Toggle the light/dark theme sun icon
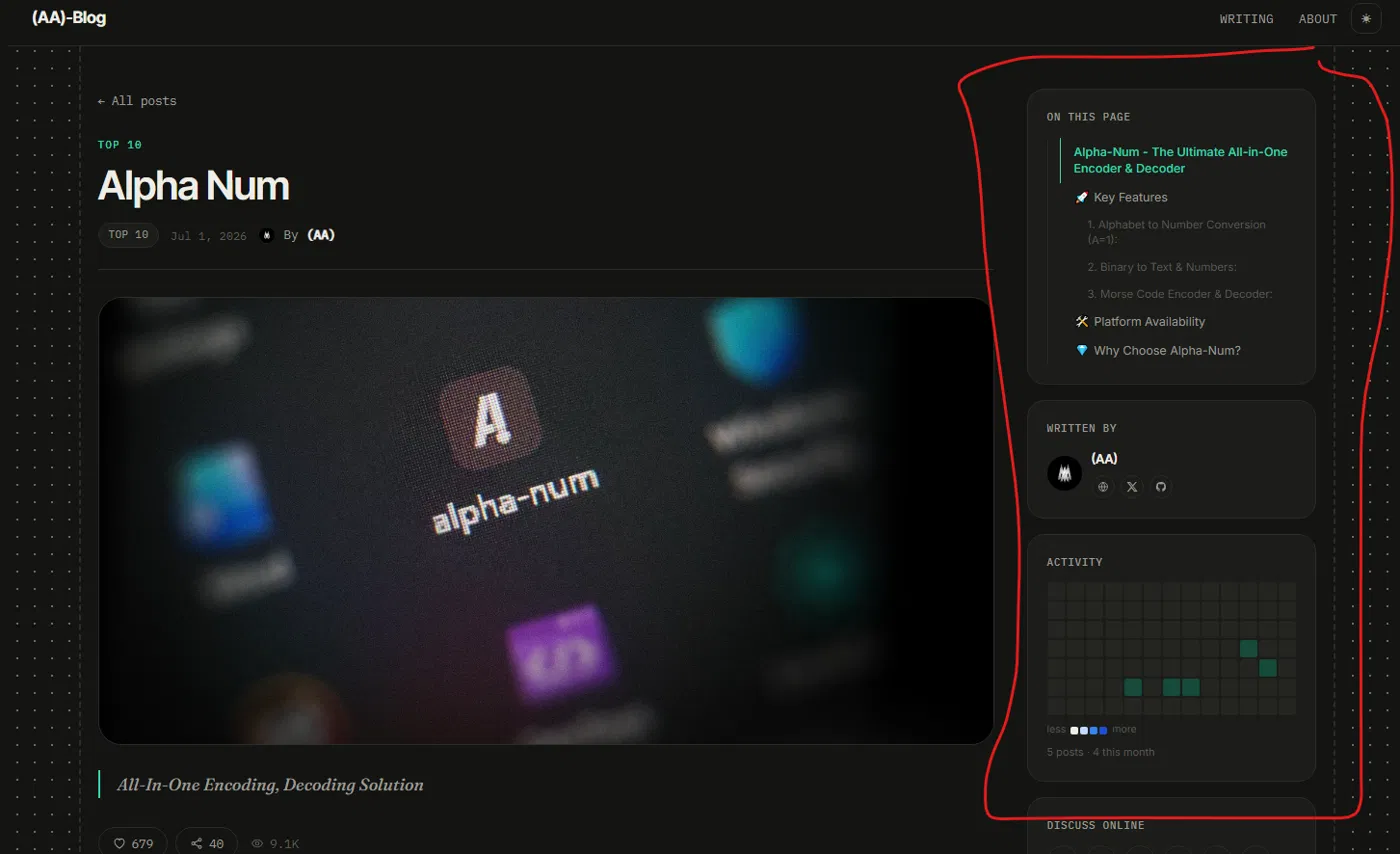The height and width of the screenshot is (854, 1400). [x=1366, y=19]
